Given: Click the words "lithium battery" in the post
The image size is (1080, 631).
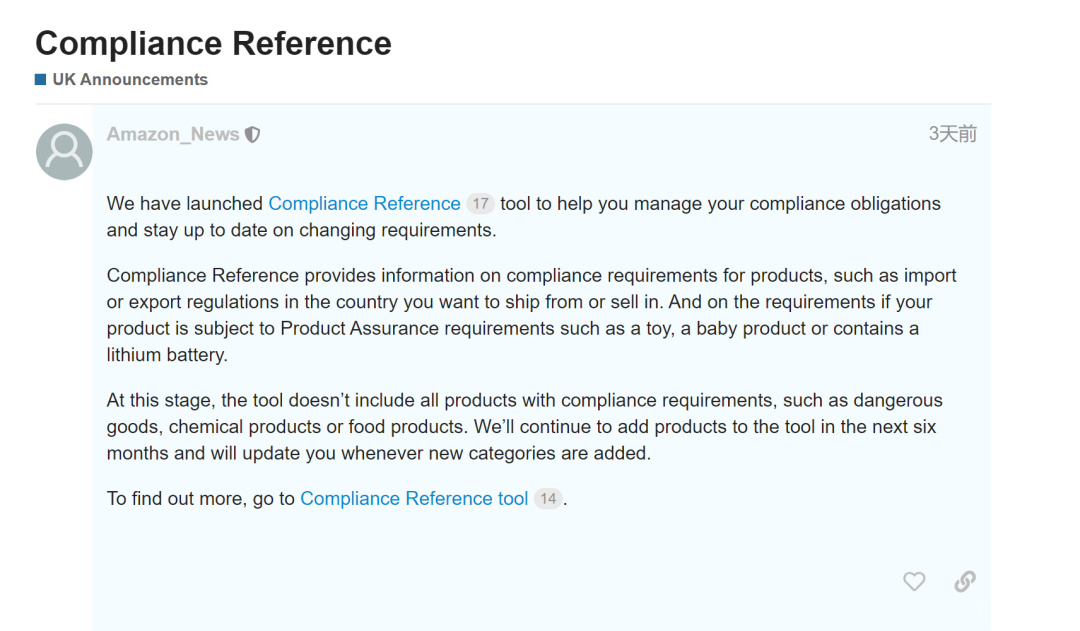Looking at the screenshot, I should [167, 355].
